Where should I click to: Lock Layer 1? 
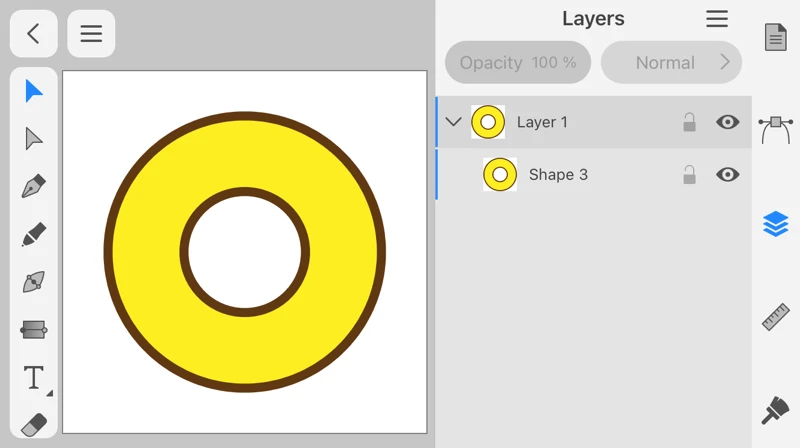[x=689, y=122]
